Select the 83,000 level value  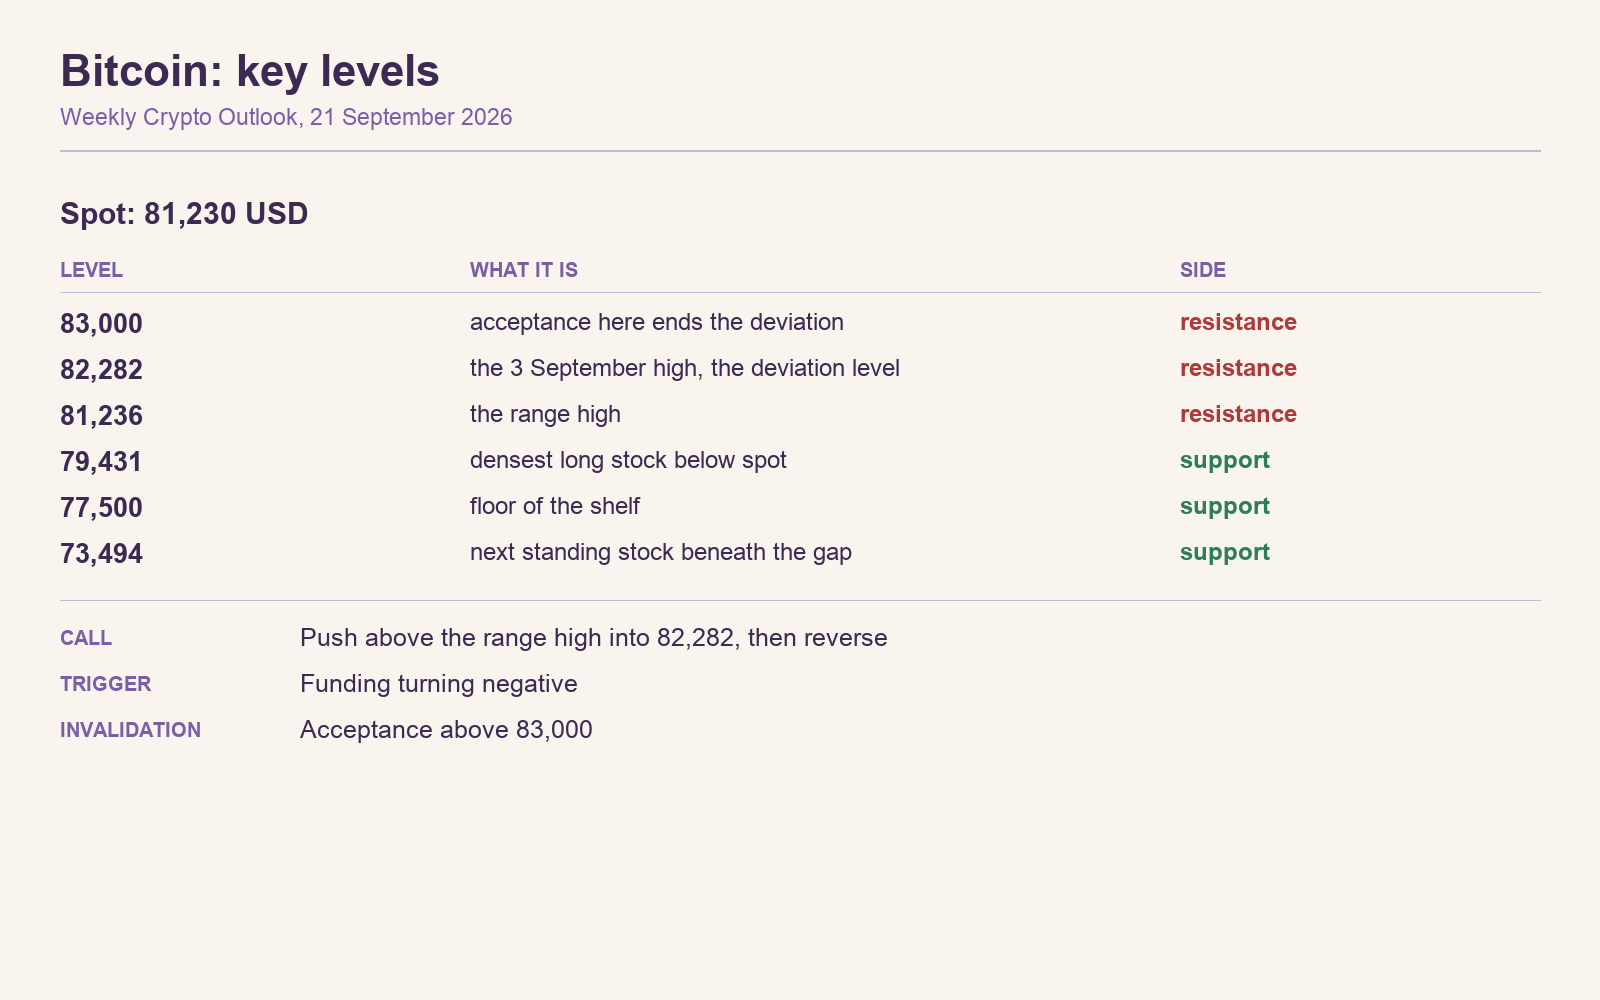coord(101,324)
